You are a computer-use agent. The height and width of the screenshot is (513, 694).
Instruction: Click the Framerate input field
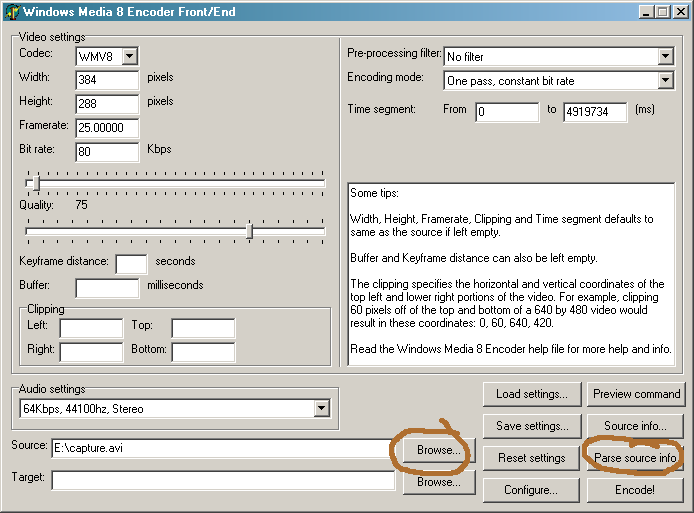[x=107, y=127]
